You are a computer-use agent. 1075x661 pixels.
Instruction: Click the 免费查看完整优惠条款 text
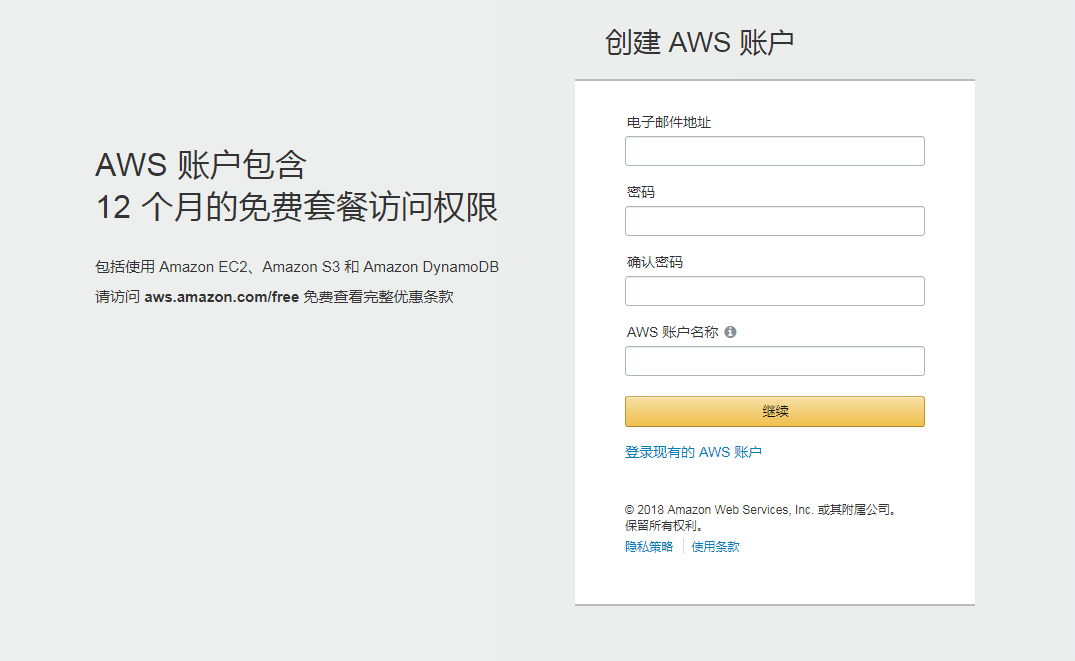click(x=378, y=297)
